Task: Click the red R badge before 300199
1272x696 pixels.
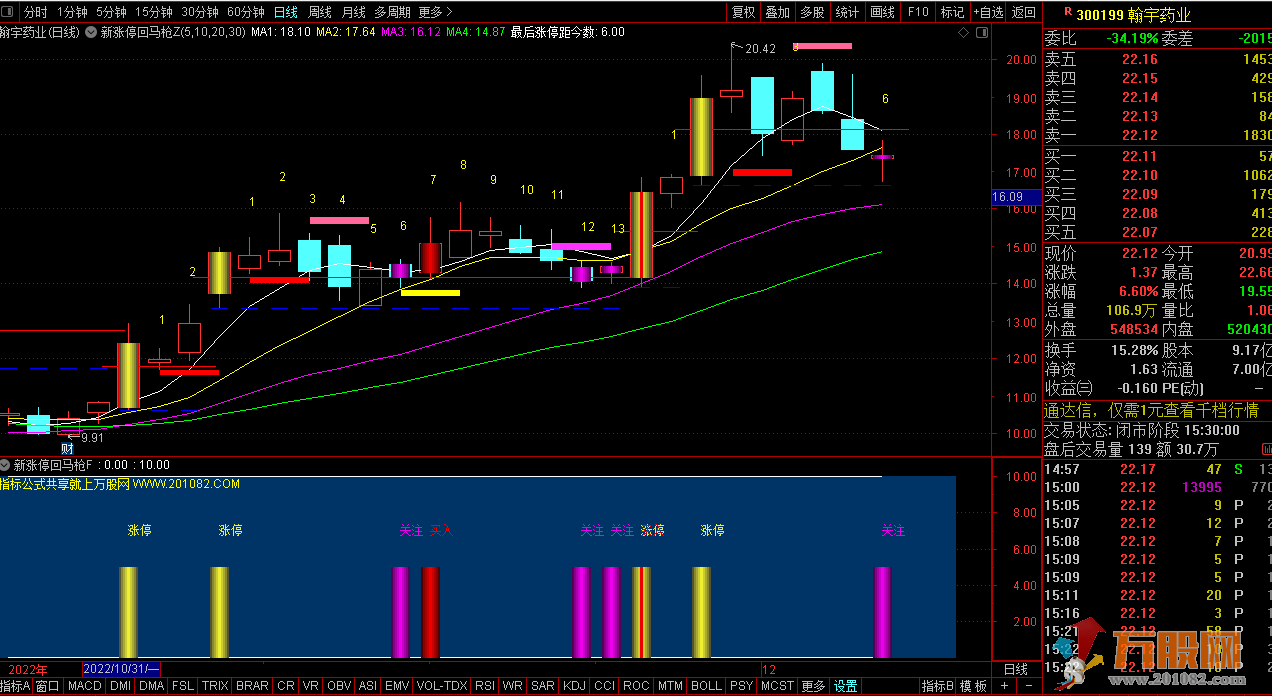Action: point(1068,13)
